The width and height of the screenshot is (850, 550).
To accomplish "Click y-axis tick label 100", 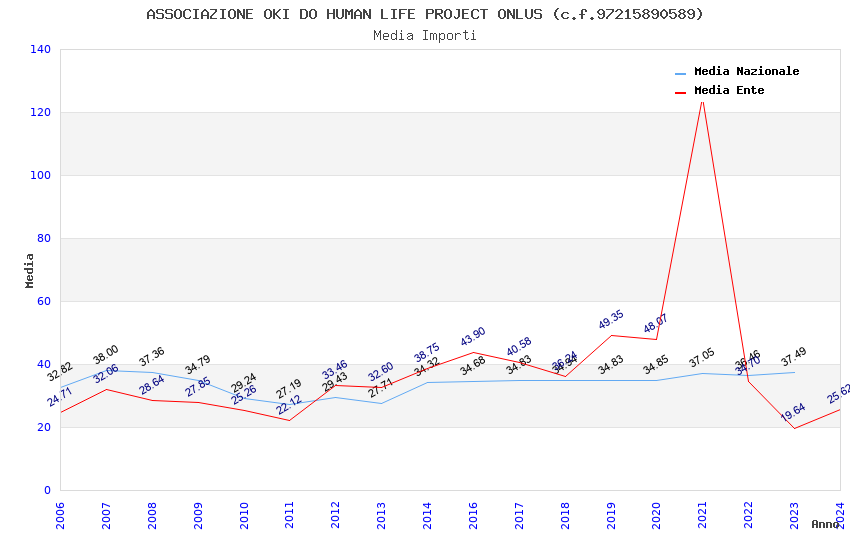I will coord(41,175).
